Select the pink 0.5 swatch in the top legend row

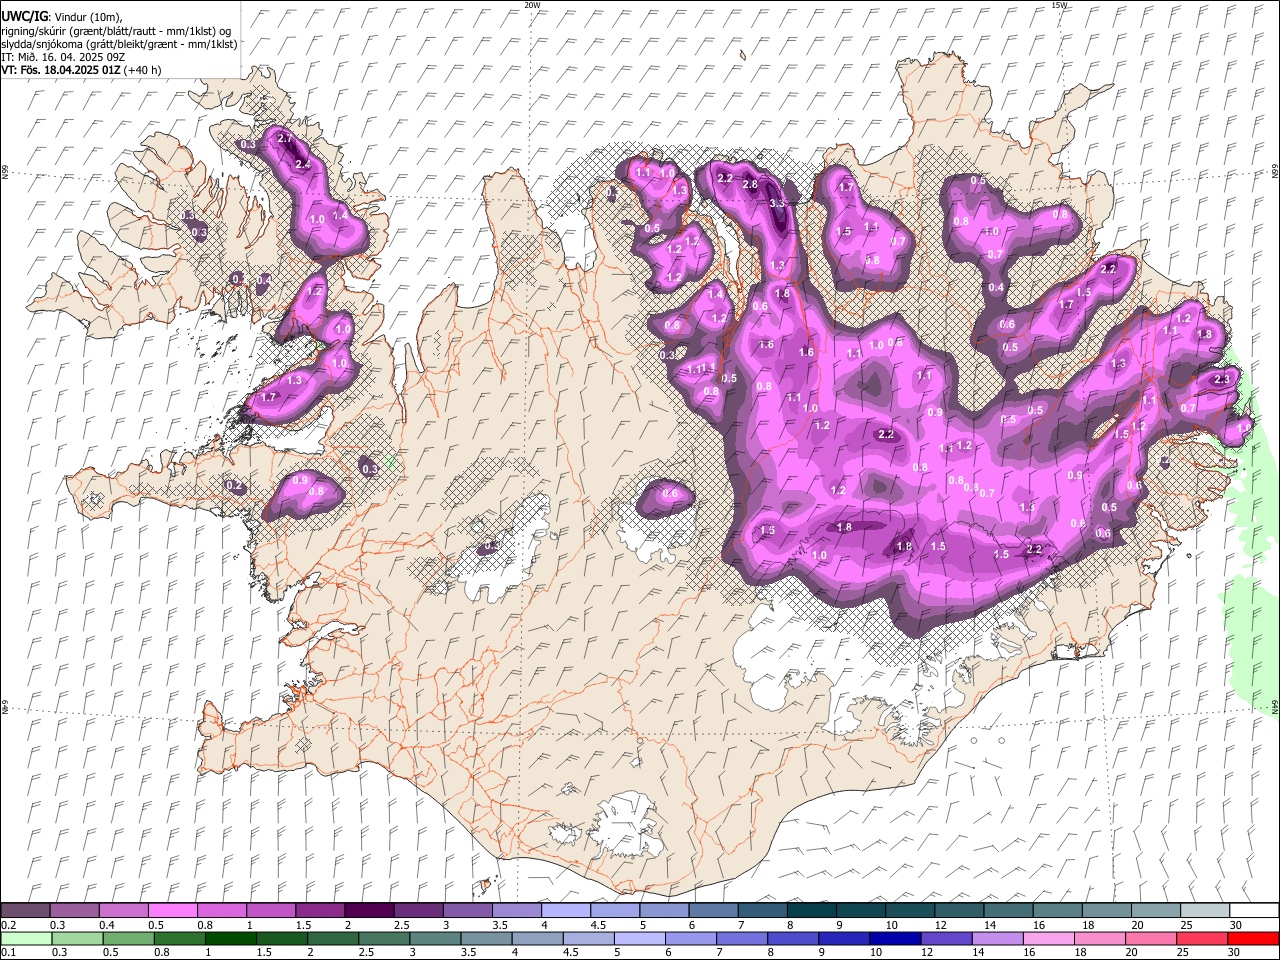172,910
